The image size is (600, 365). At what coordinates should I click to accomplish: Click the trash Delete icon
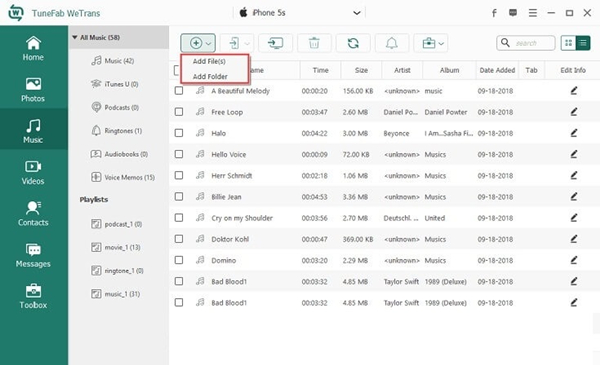tap(314, 43)
